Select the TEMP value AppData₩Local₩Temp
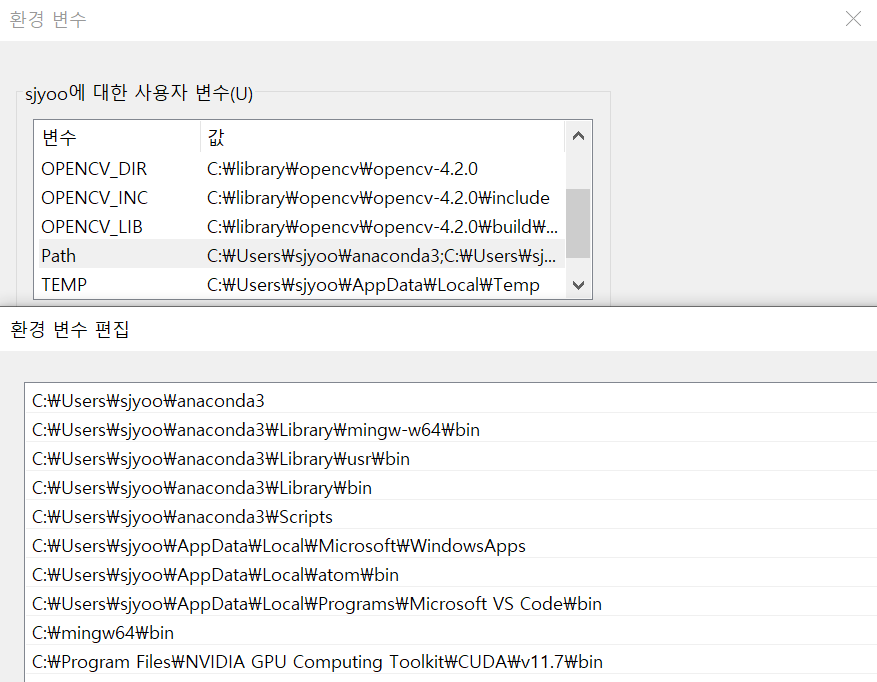 pos(373,285)
